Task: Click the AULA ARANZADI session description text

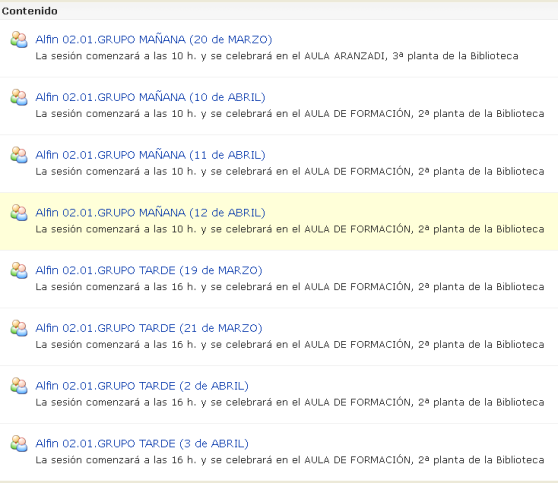Action: [277, 56]
